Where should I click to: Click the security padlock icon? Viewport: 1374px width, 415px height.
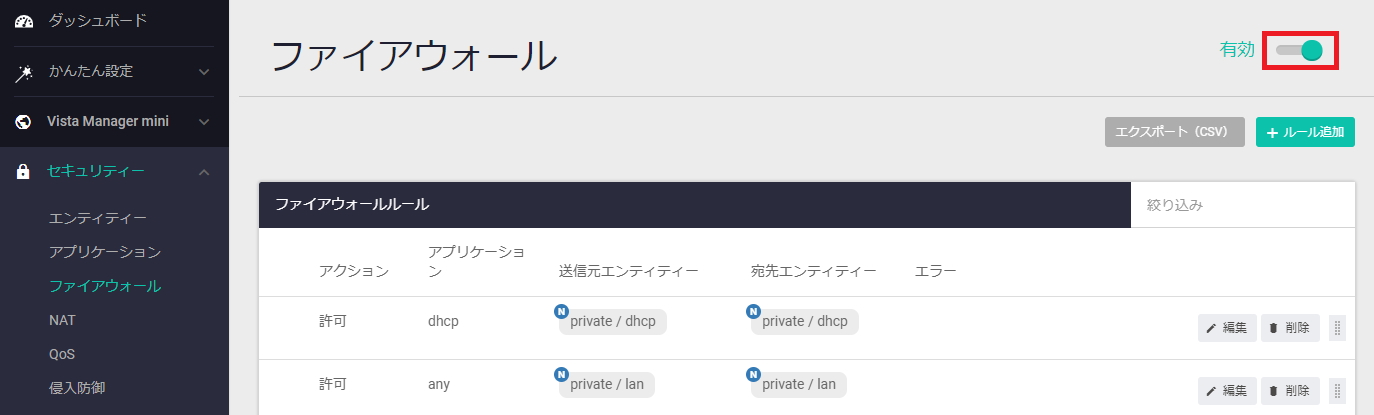(x=24, y=172)
